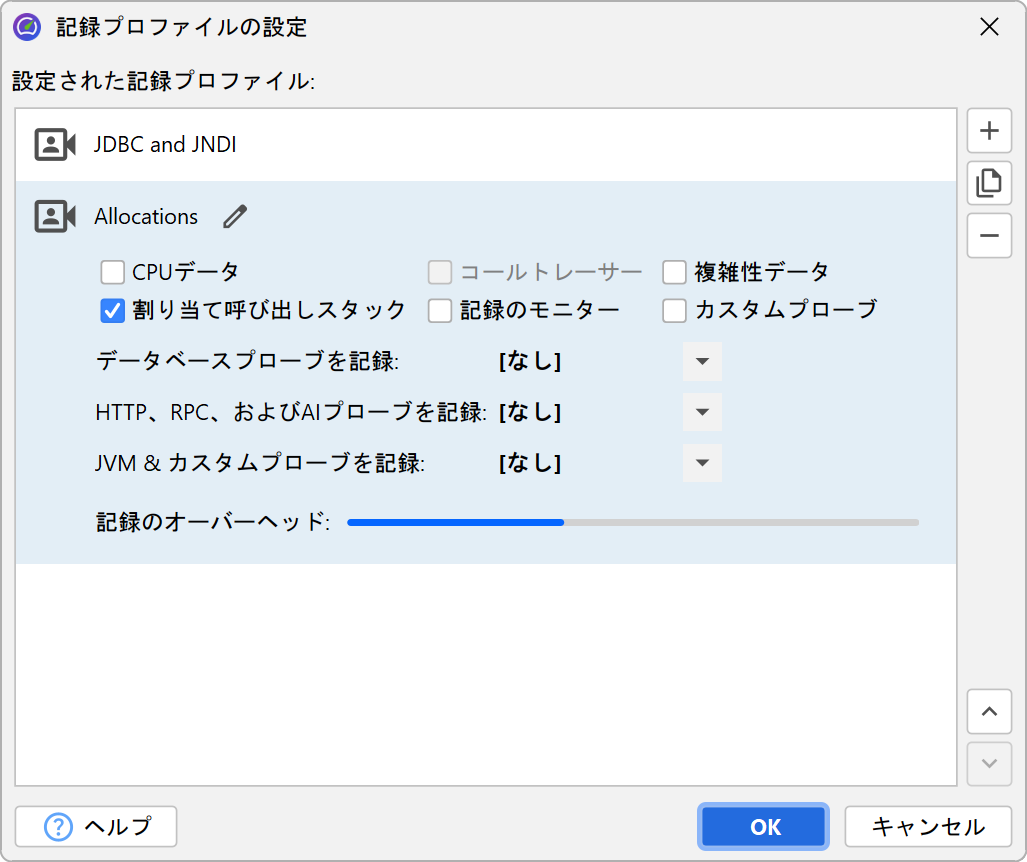The width and height of the screenshot is (1027, 862).
Task: Click the 記録のオーバーヘッド progress bar
Action: (632, 522)
